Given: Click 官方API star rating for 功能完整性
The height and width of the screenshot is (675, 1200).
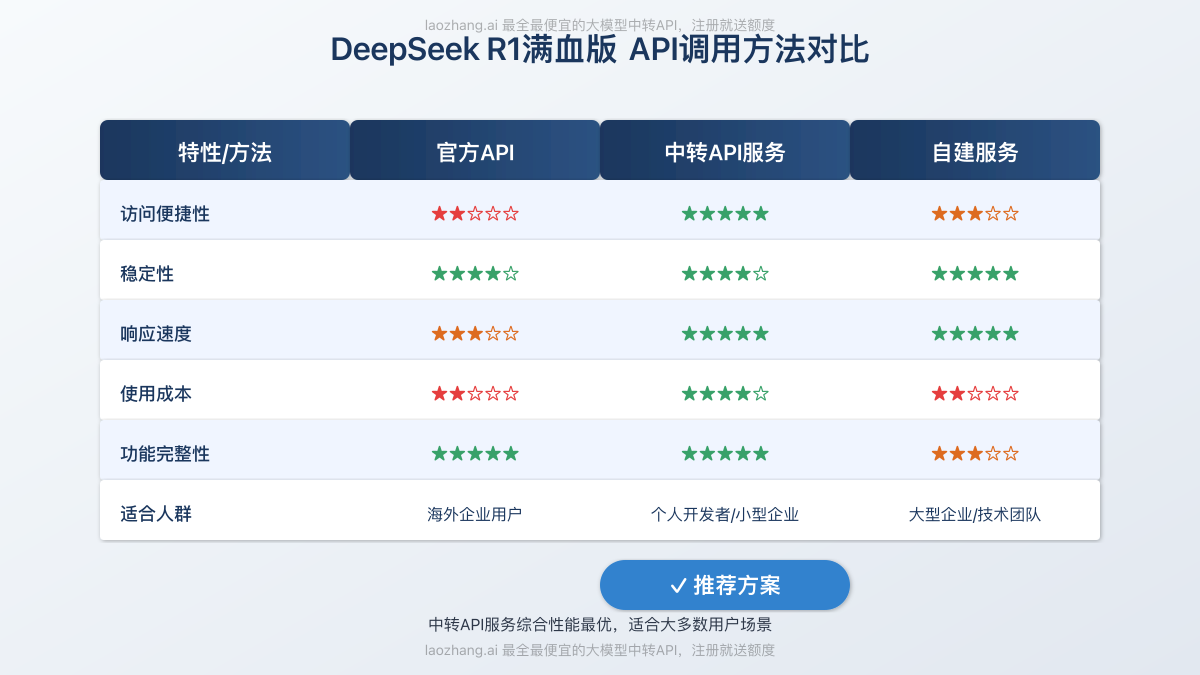Looking at the screenshot, I should [x=475, y=453].
